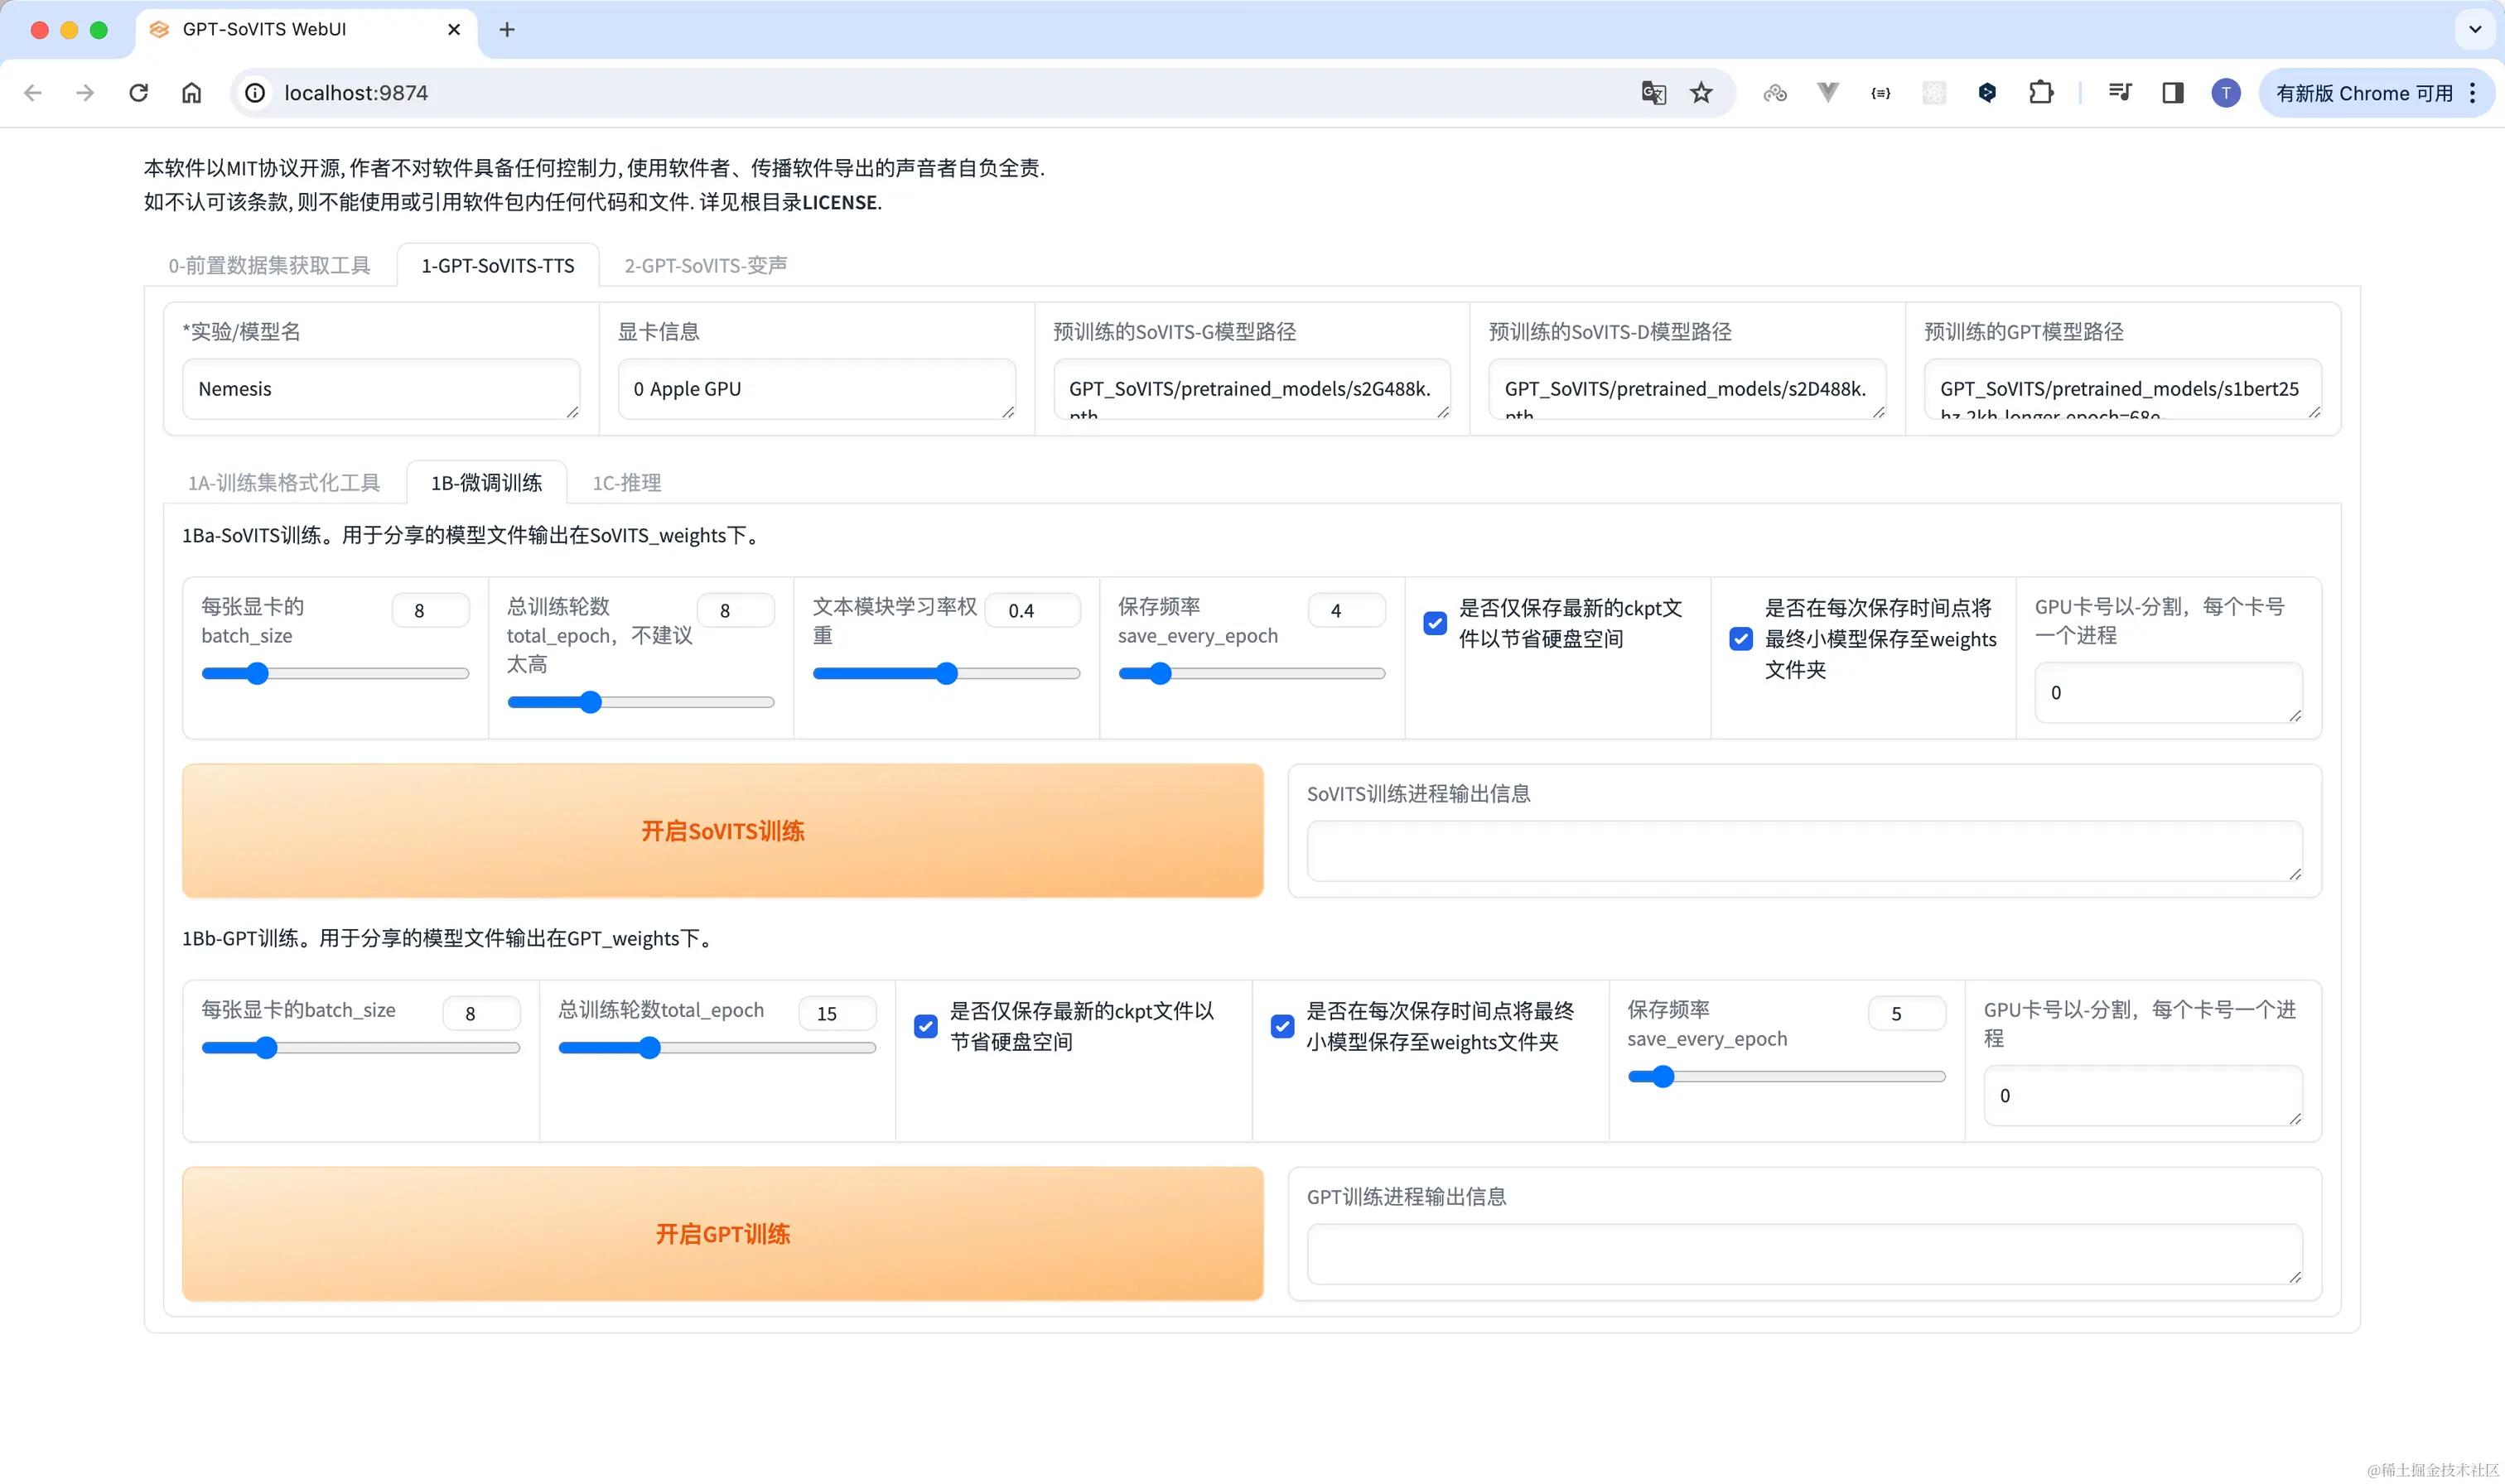
Task: Open the 0-前置数据集获取工具 tab
Action: tap(269, 265)
